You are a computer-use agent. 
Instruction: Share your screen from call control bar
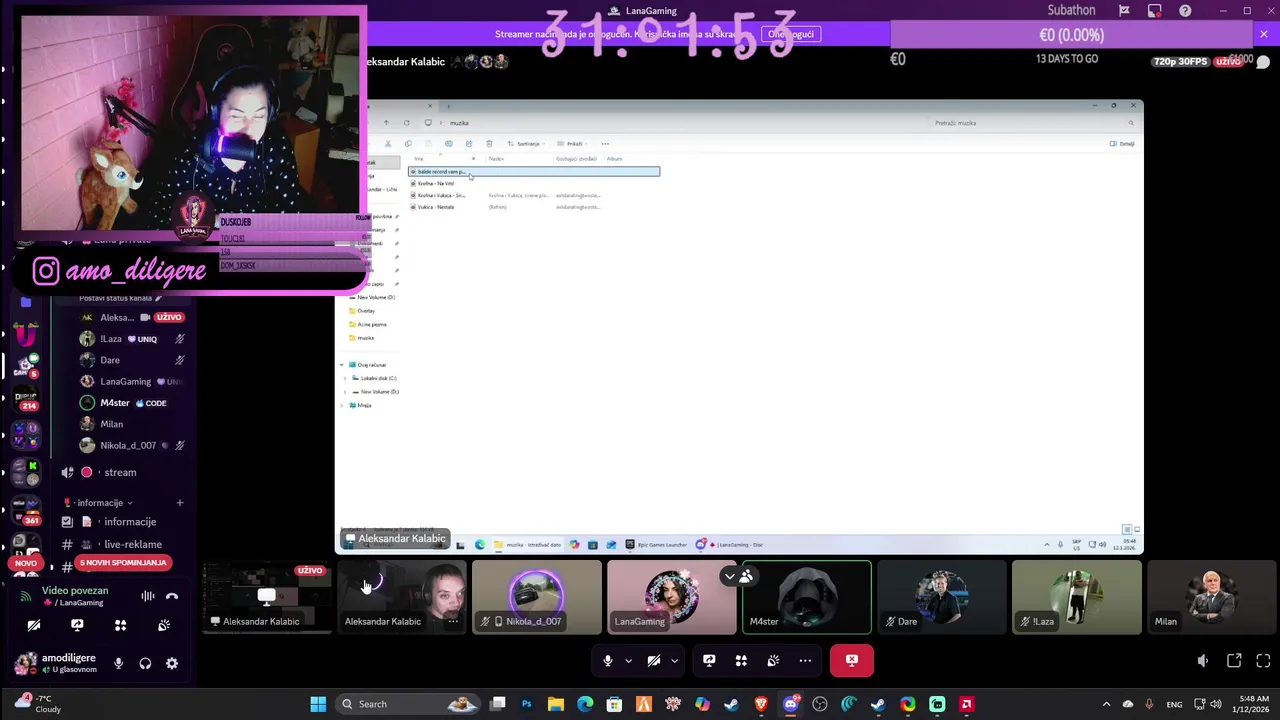click(x=709, y=661)
